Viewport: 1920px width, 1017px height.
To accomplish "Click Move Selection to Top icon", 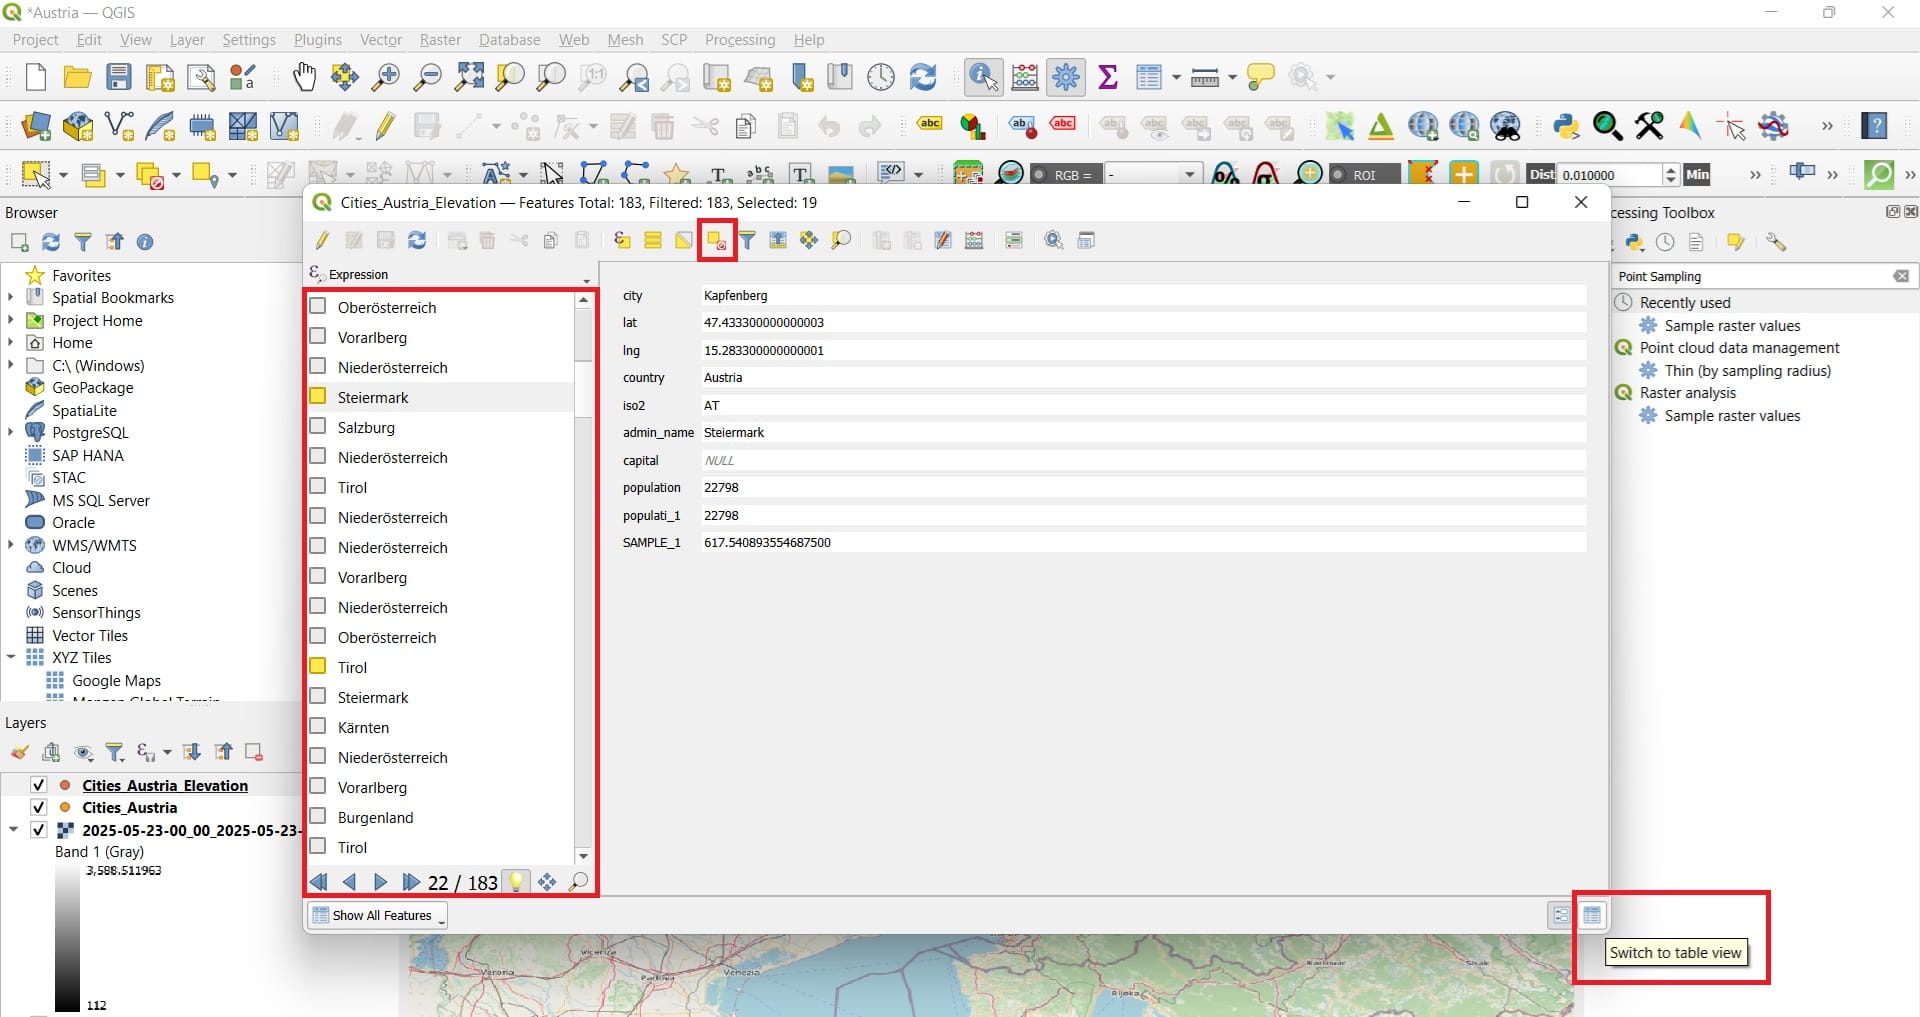I will [x=778, y=240].
